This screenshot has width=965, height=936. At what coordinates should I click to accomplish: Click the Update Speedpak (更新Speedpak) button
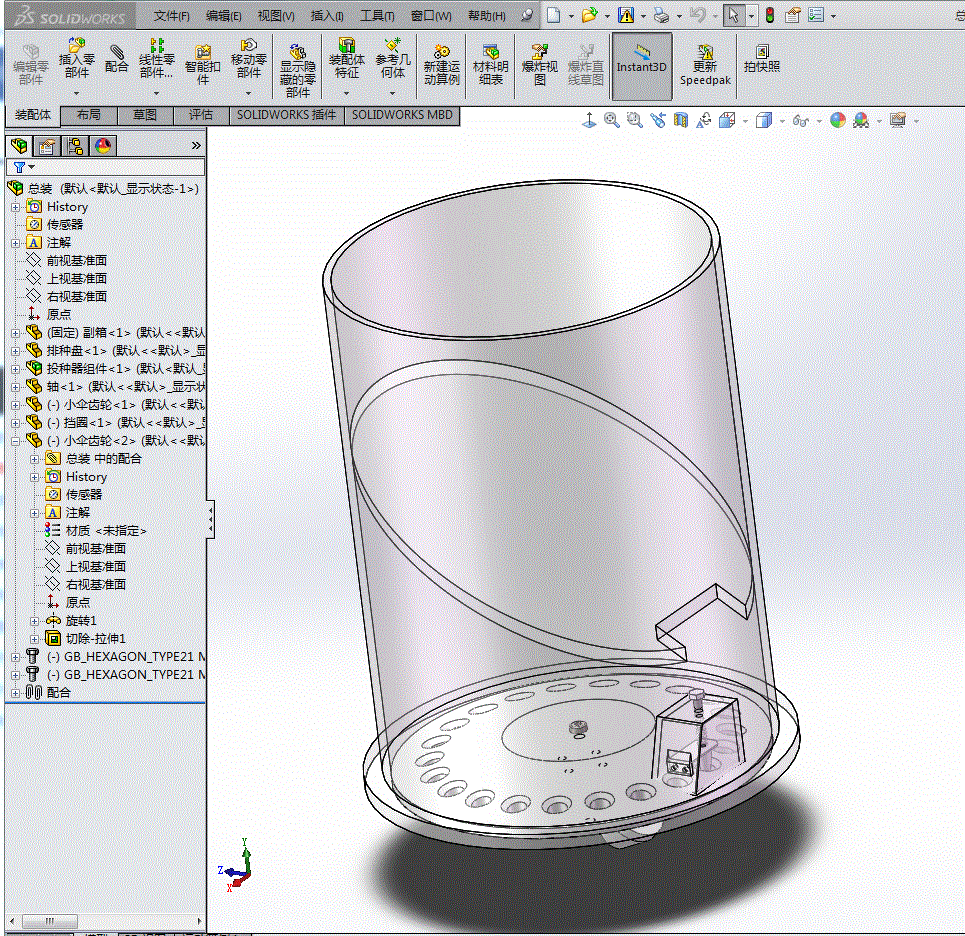[x=705, y=65]
